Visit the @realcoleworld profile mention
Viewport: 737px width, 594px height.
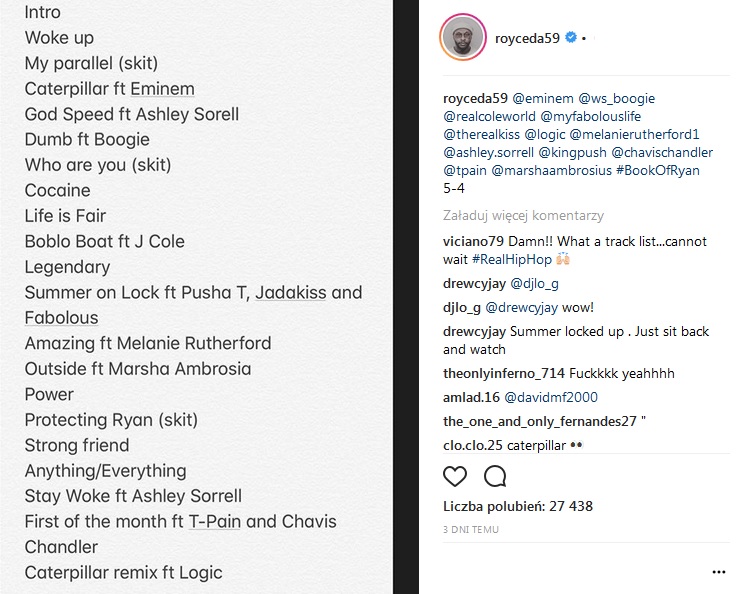[490, 117]
